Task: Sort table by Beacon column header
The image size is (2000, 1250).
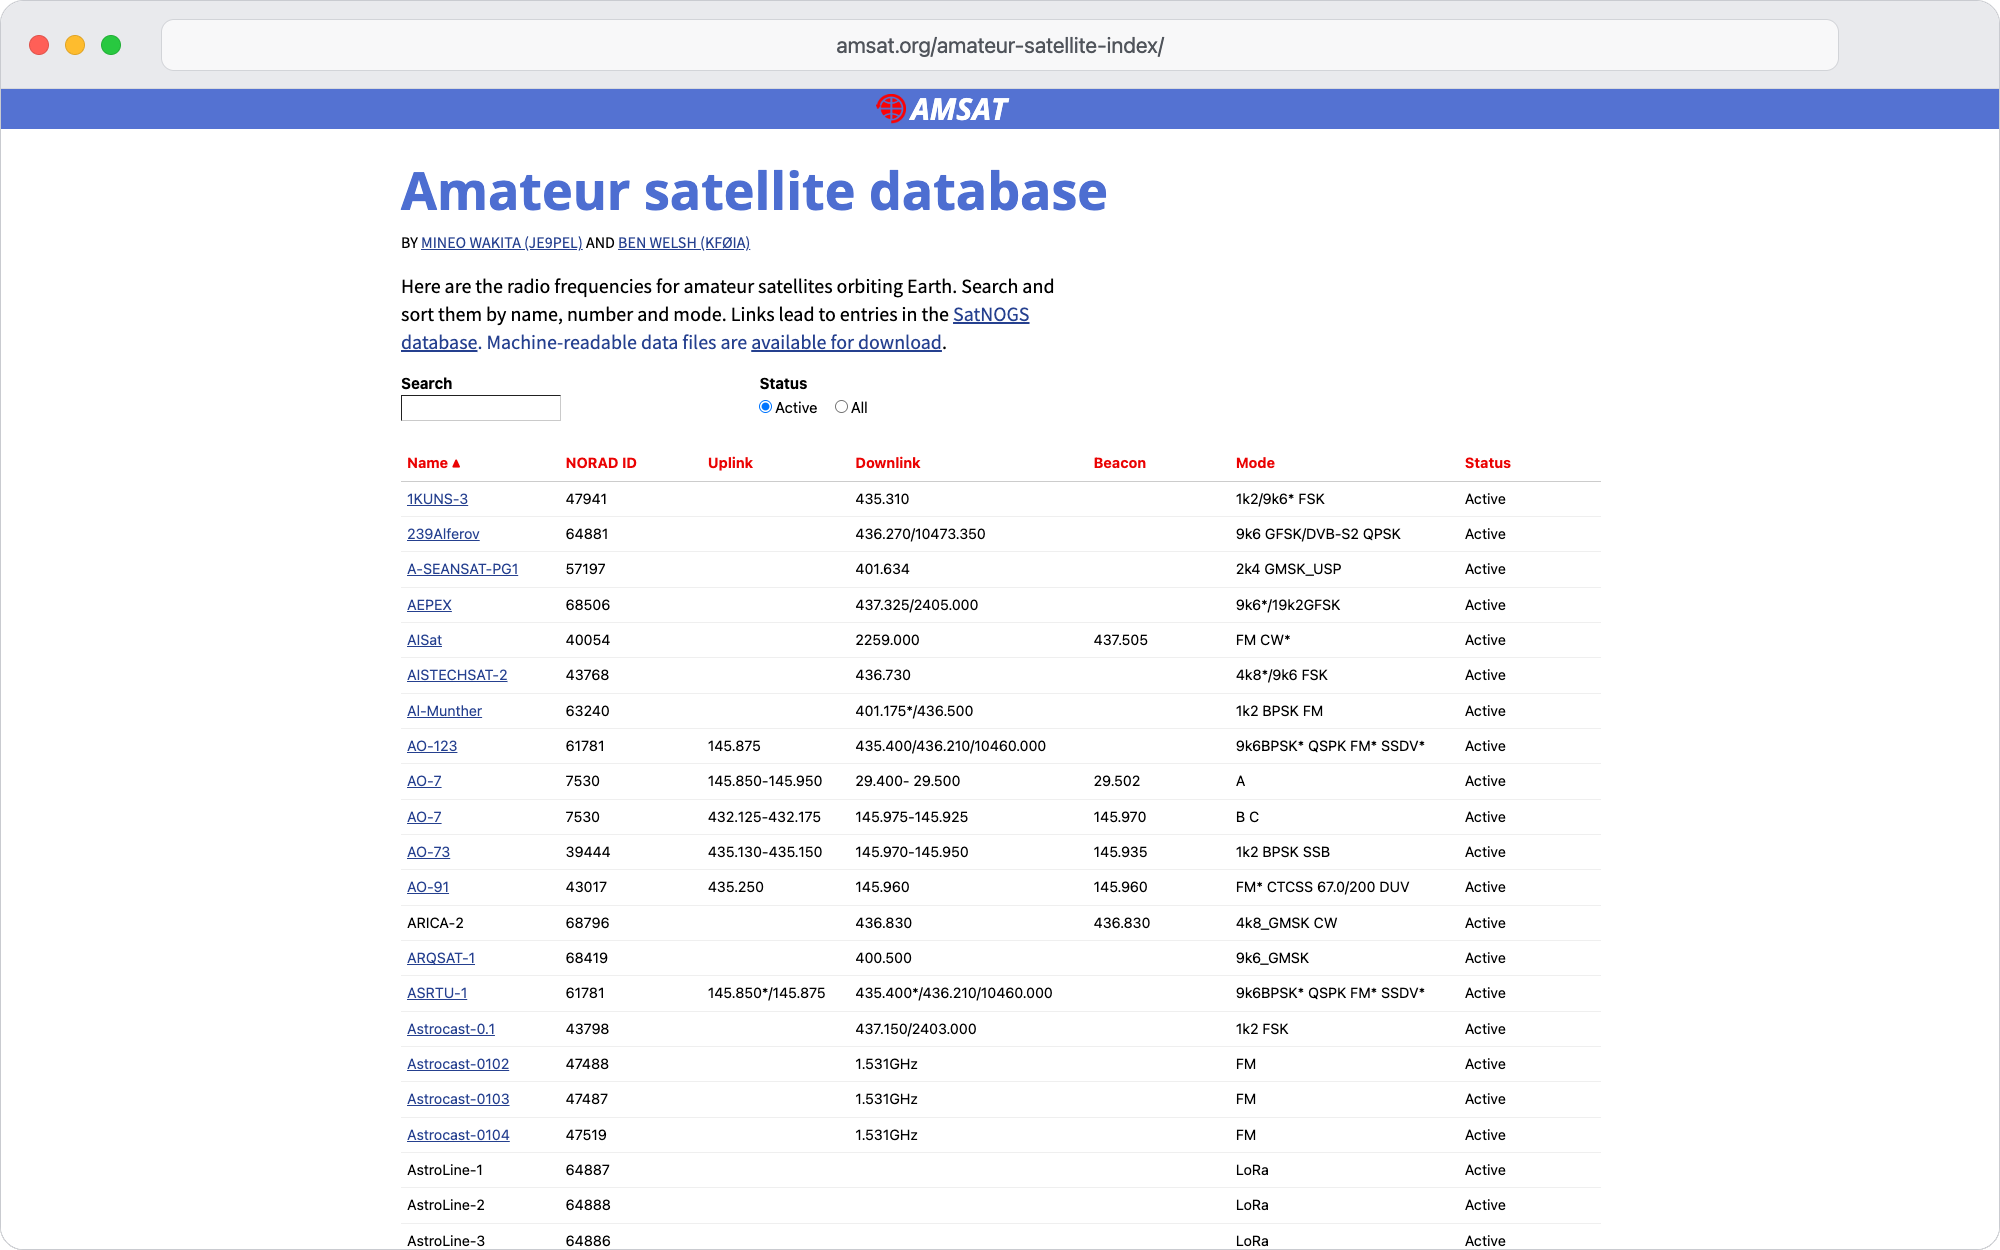Action: (x=1119, y=463)
